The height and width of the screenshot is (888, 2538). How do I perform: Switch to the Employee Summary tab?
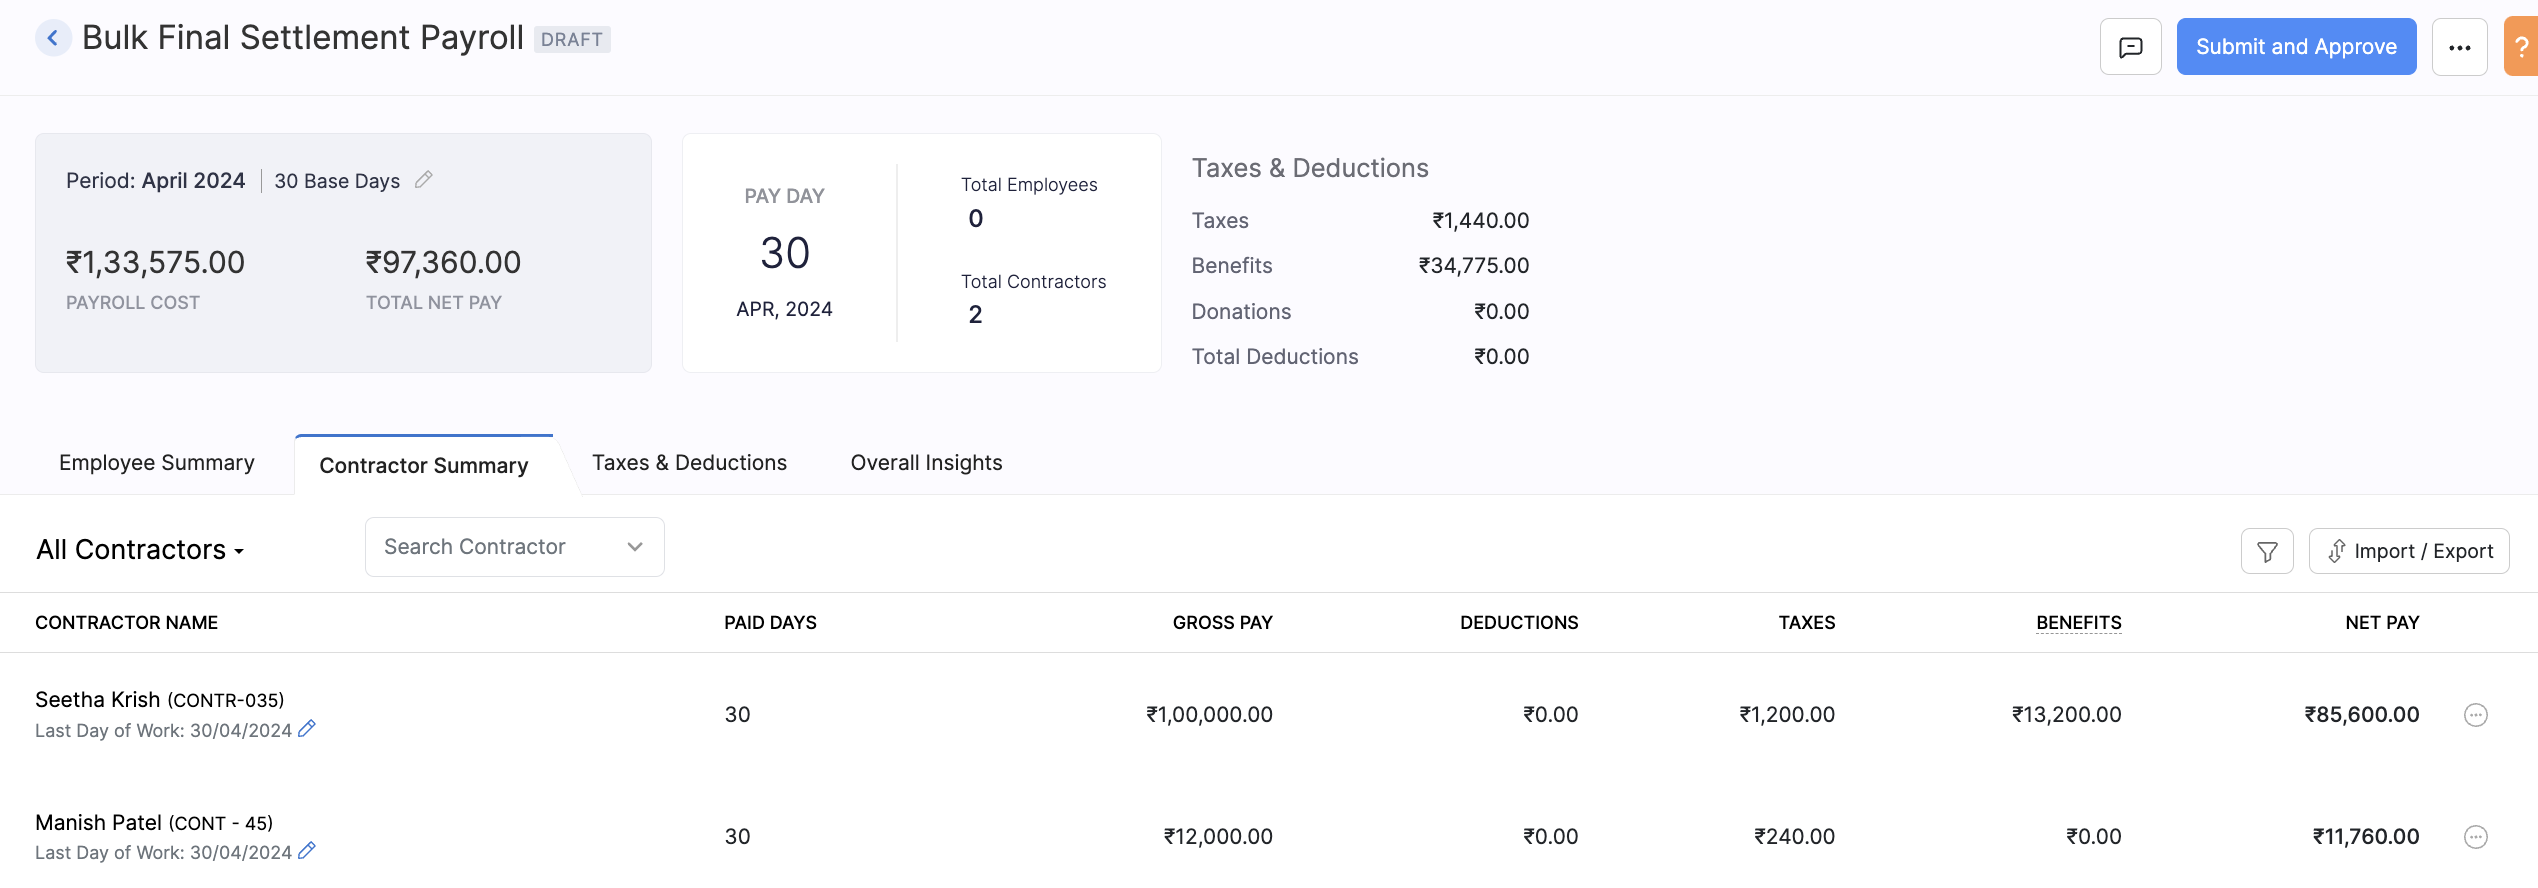(157, 463)
